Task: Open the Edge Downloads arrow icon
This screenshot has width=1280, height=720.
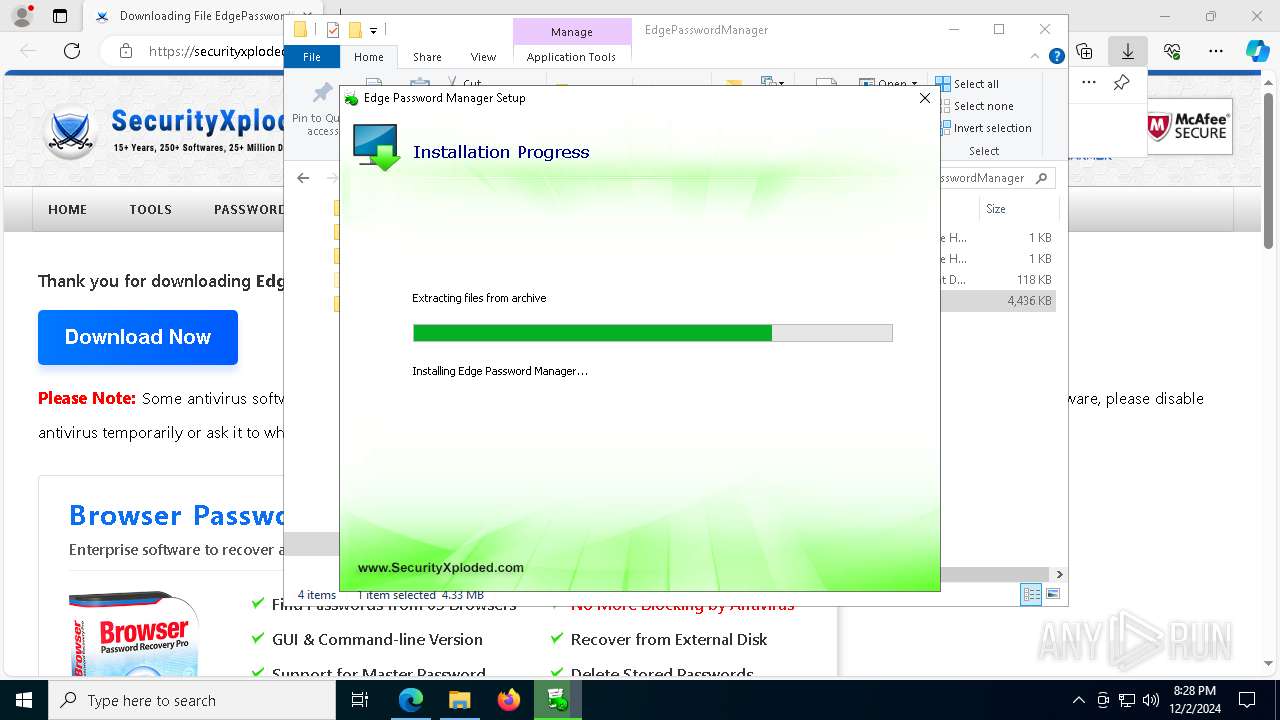Action: 1128,51
